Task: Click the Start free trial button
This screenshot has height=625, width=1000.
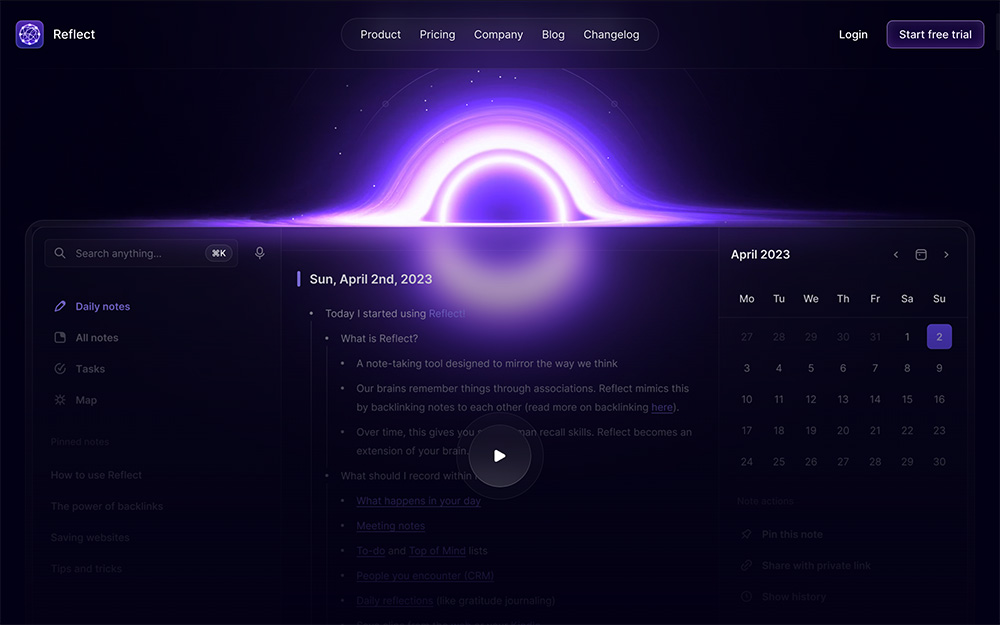Action: pyautogui.click(x=935, y=34)
